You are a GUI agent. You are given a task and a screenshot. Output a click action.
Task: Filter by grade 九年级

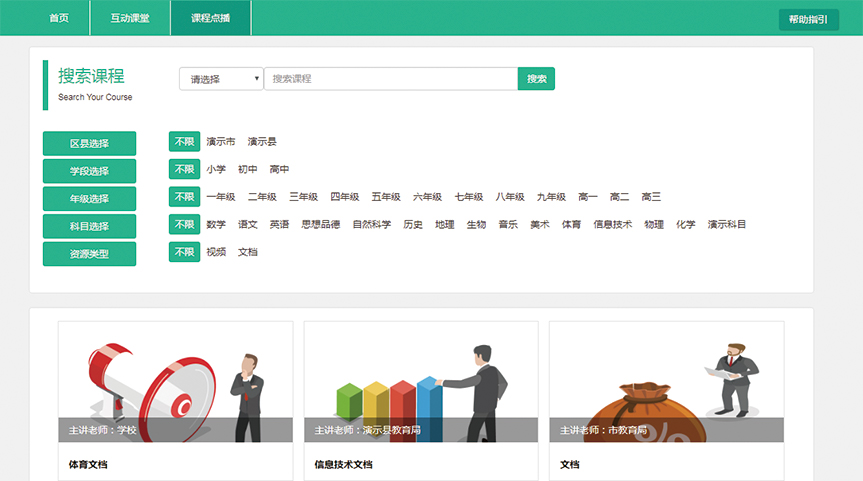click(551, 196)
